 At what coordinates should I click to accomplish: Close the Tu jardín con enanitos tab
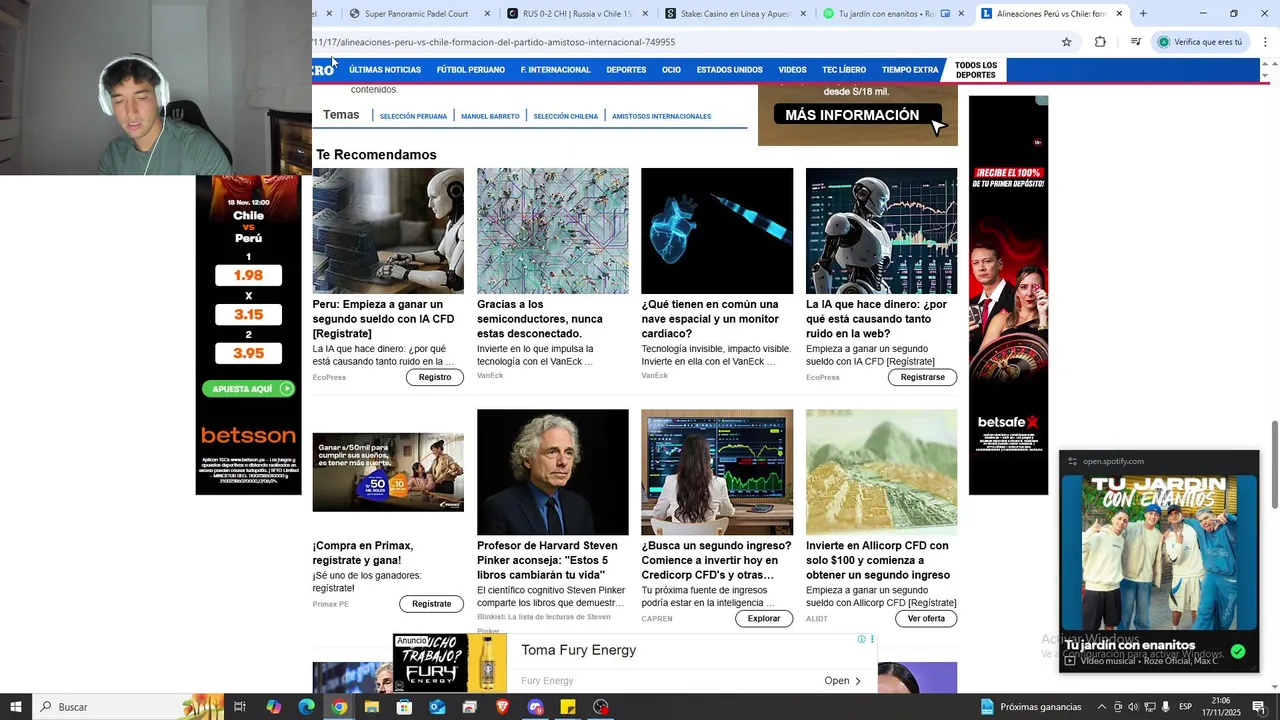[961, 14]
